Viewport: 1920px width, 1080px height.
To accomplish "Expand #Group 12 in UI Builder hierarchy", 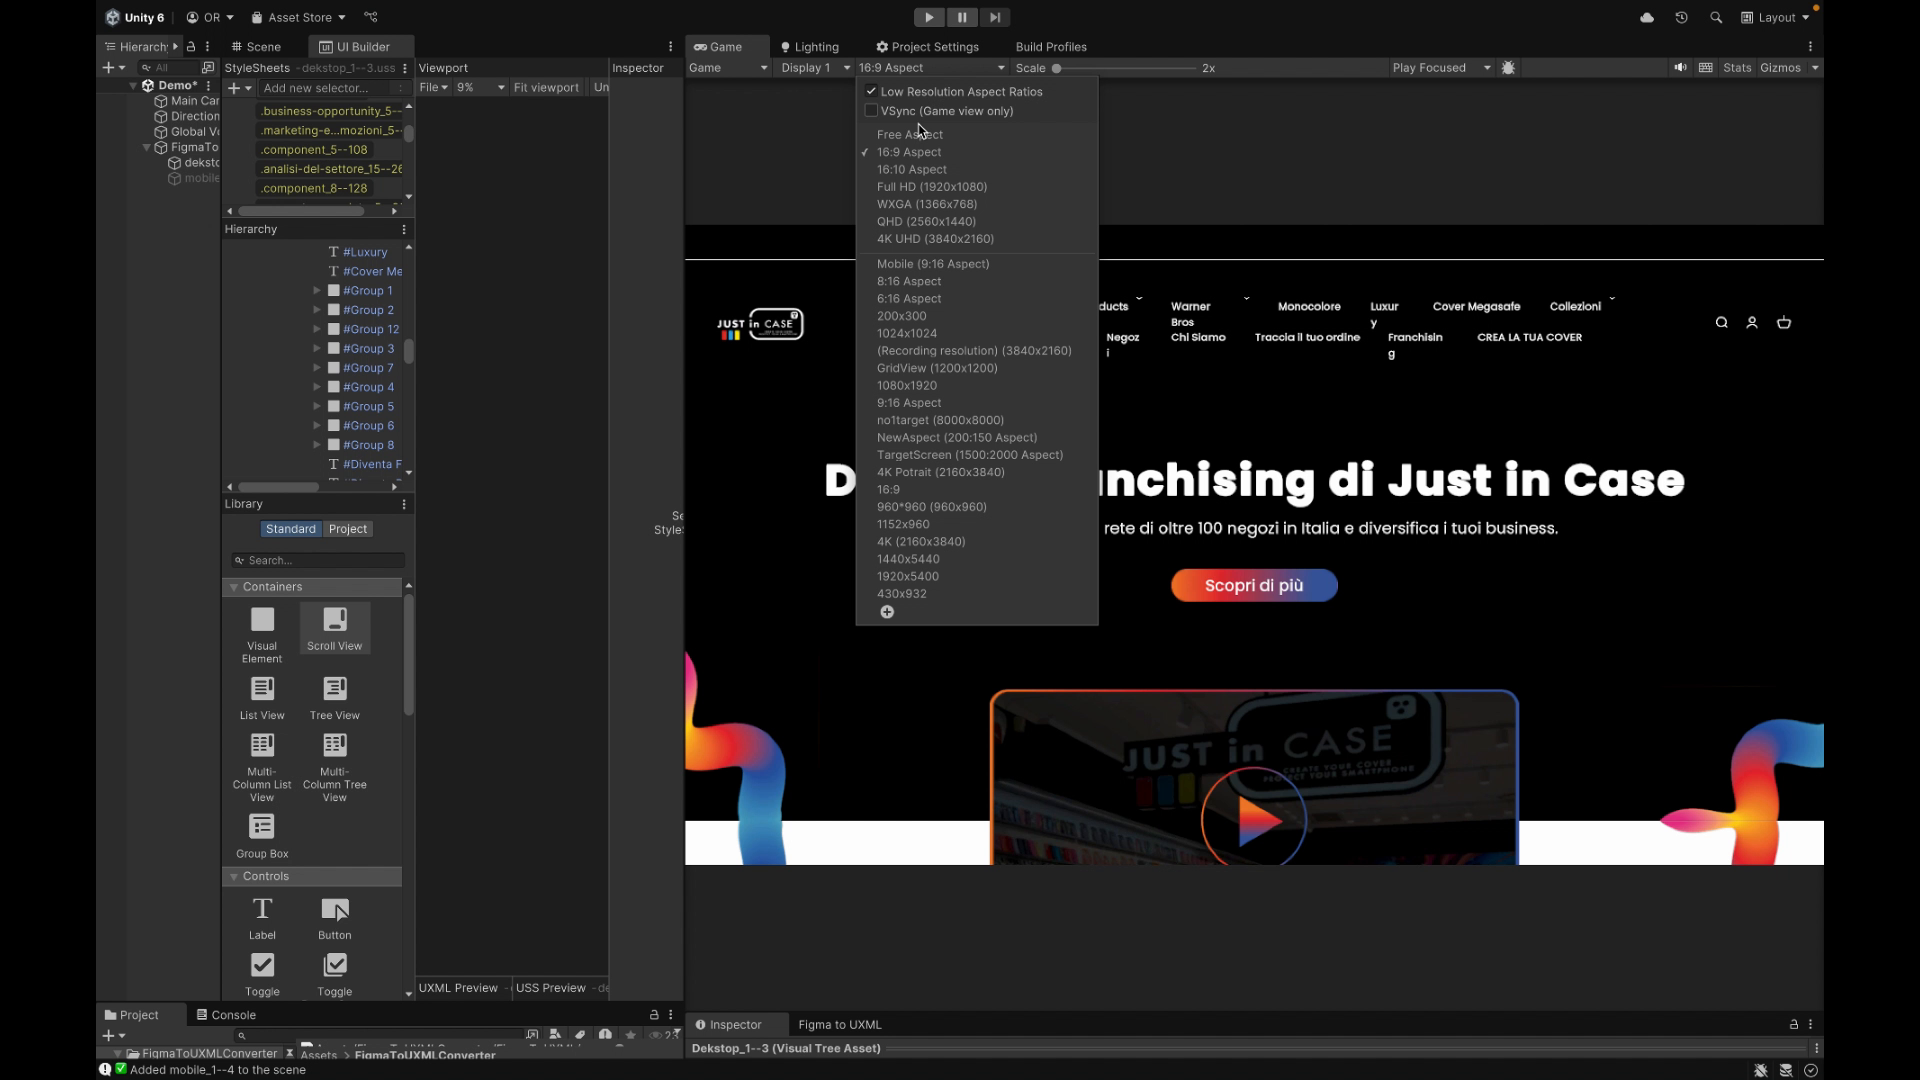I will coord(317,329).
